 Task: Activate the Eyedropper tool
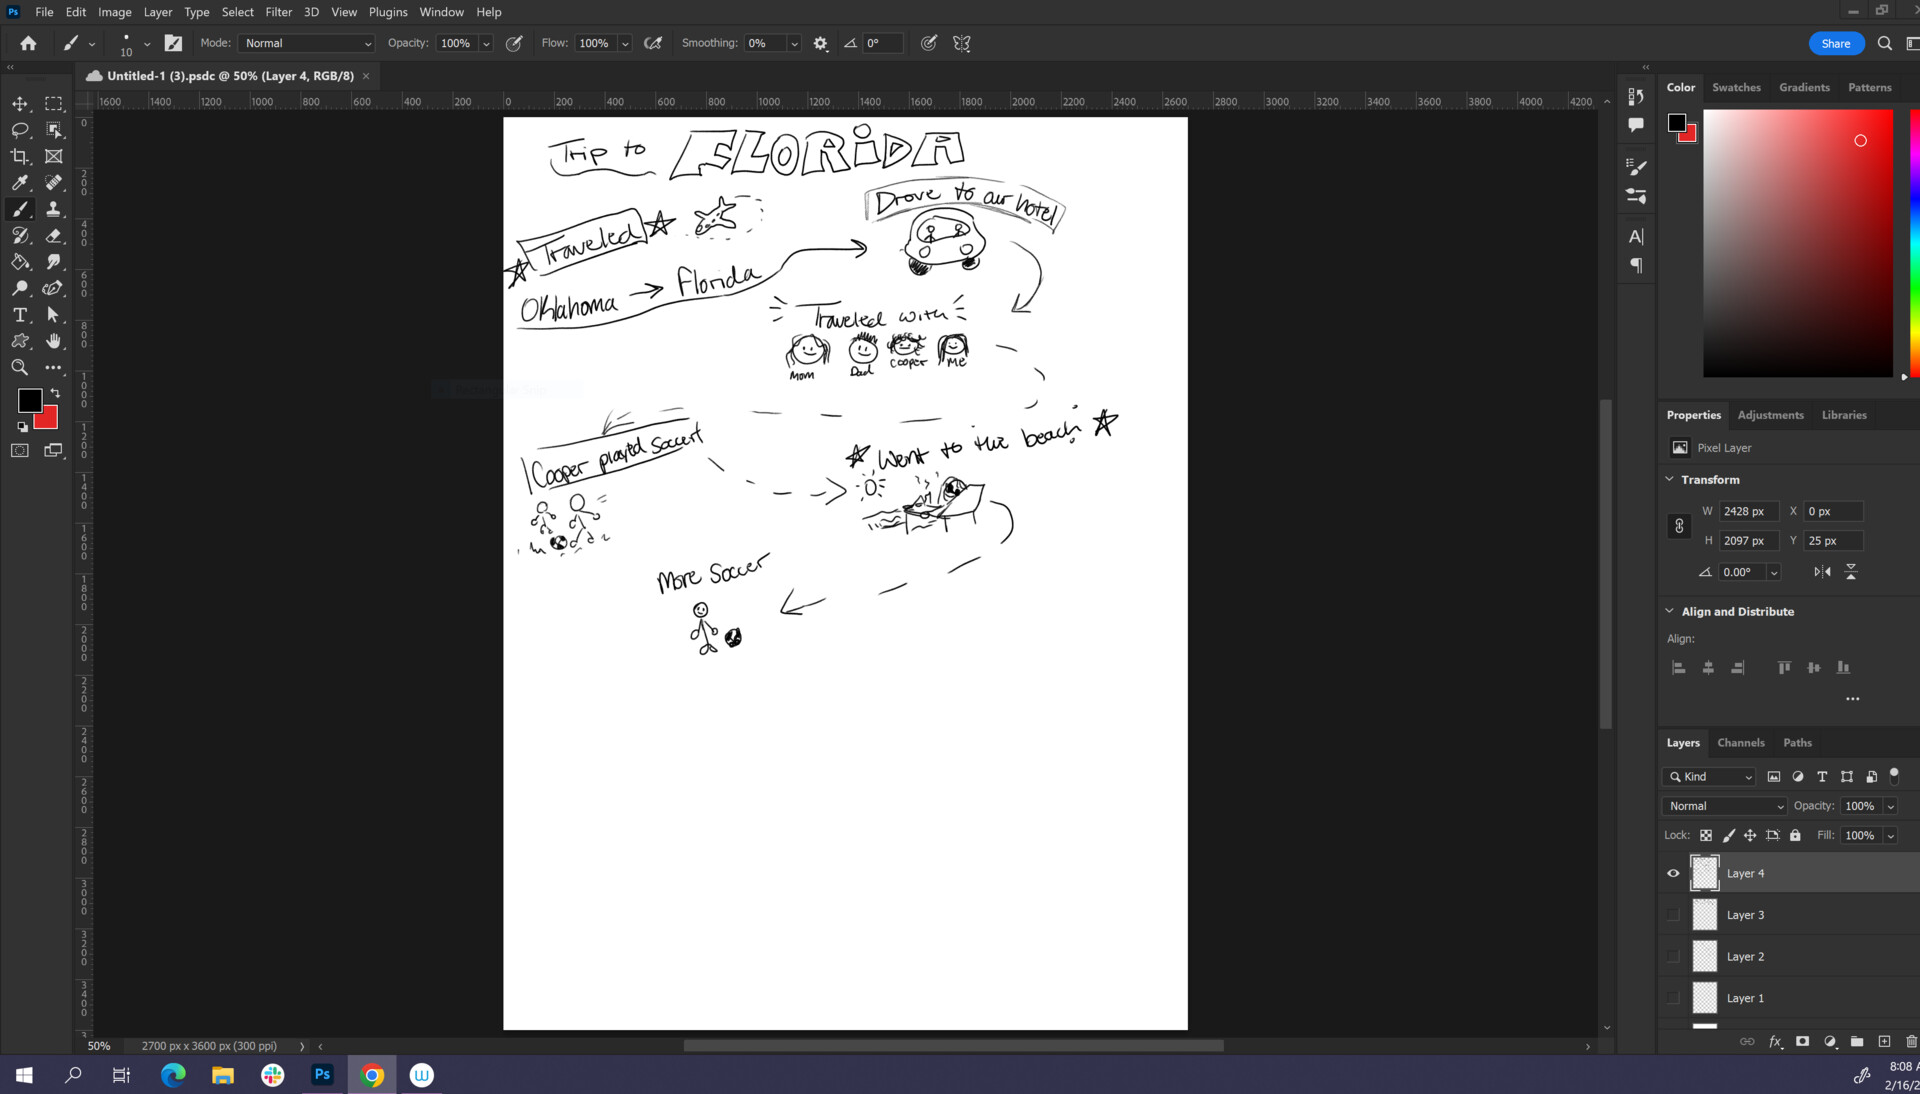coord(20,183)
